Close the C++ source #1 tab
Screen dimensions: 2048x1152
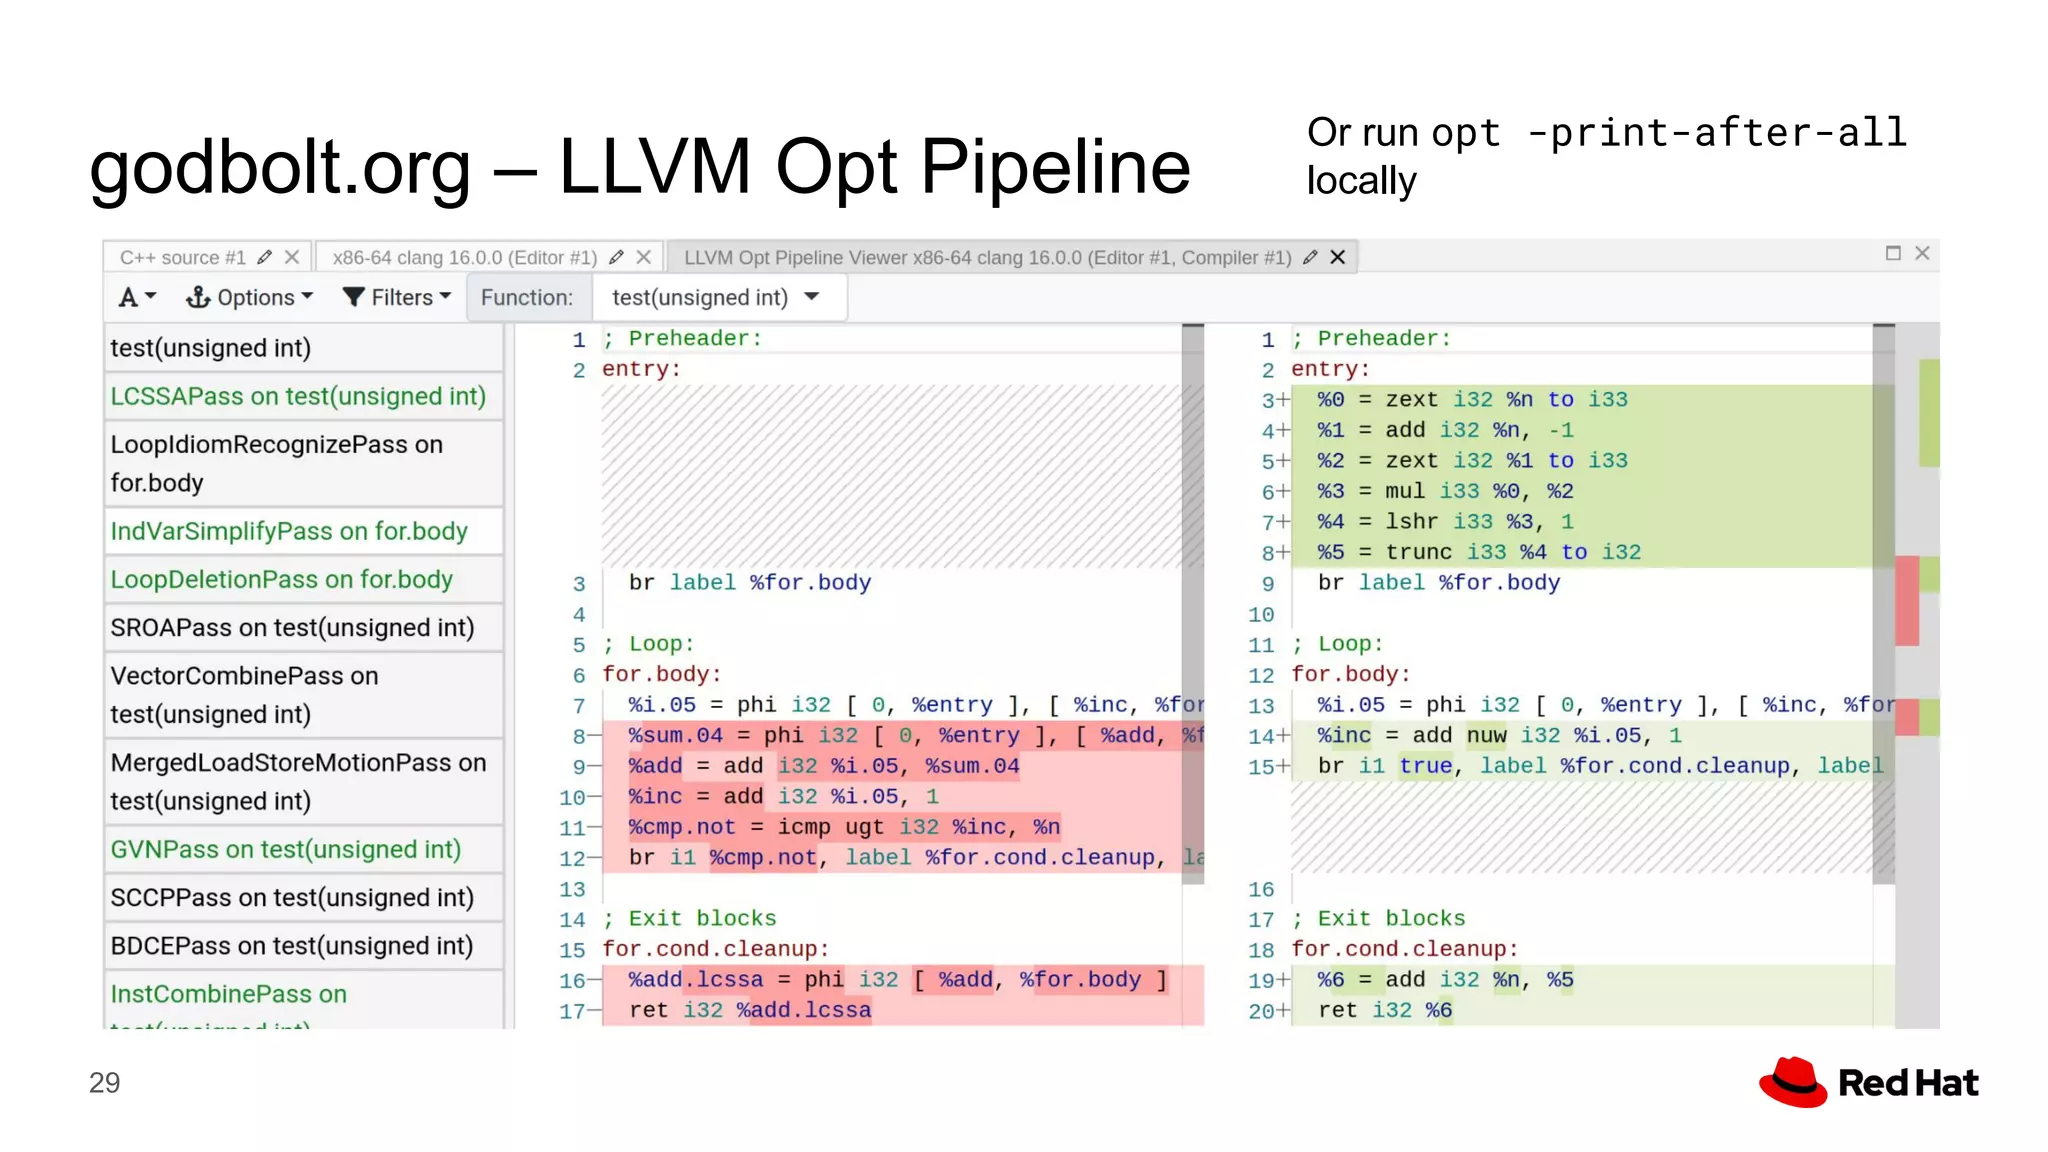pos(292,257)
